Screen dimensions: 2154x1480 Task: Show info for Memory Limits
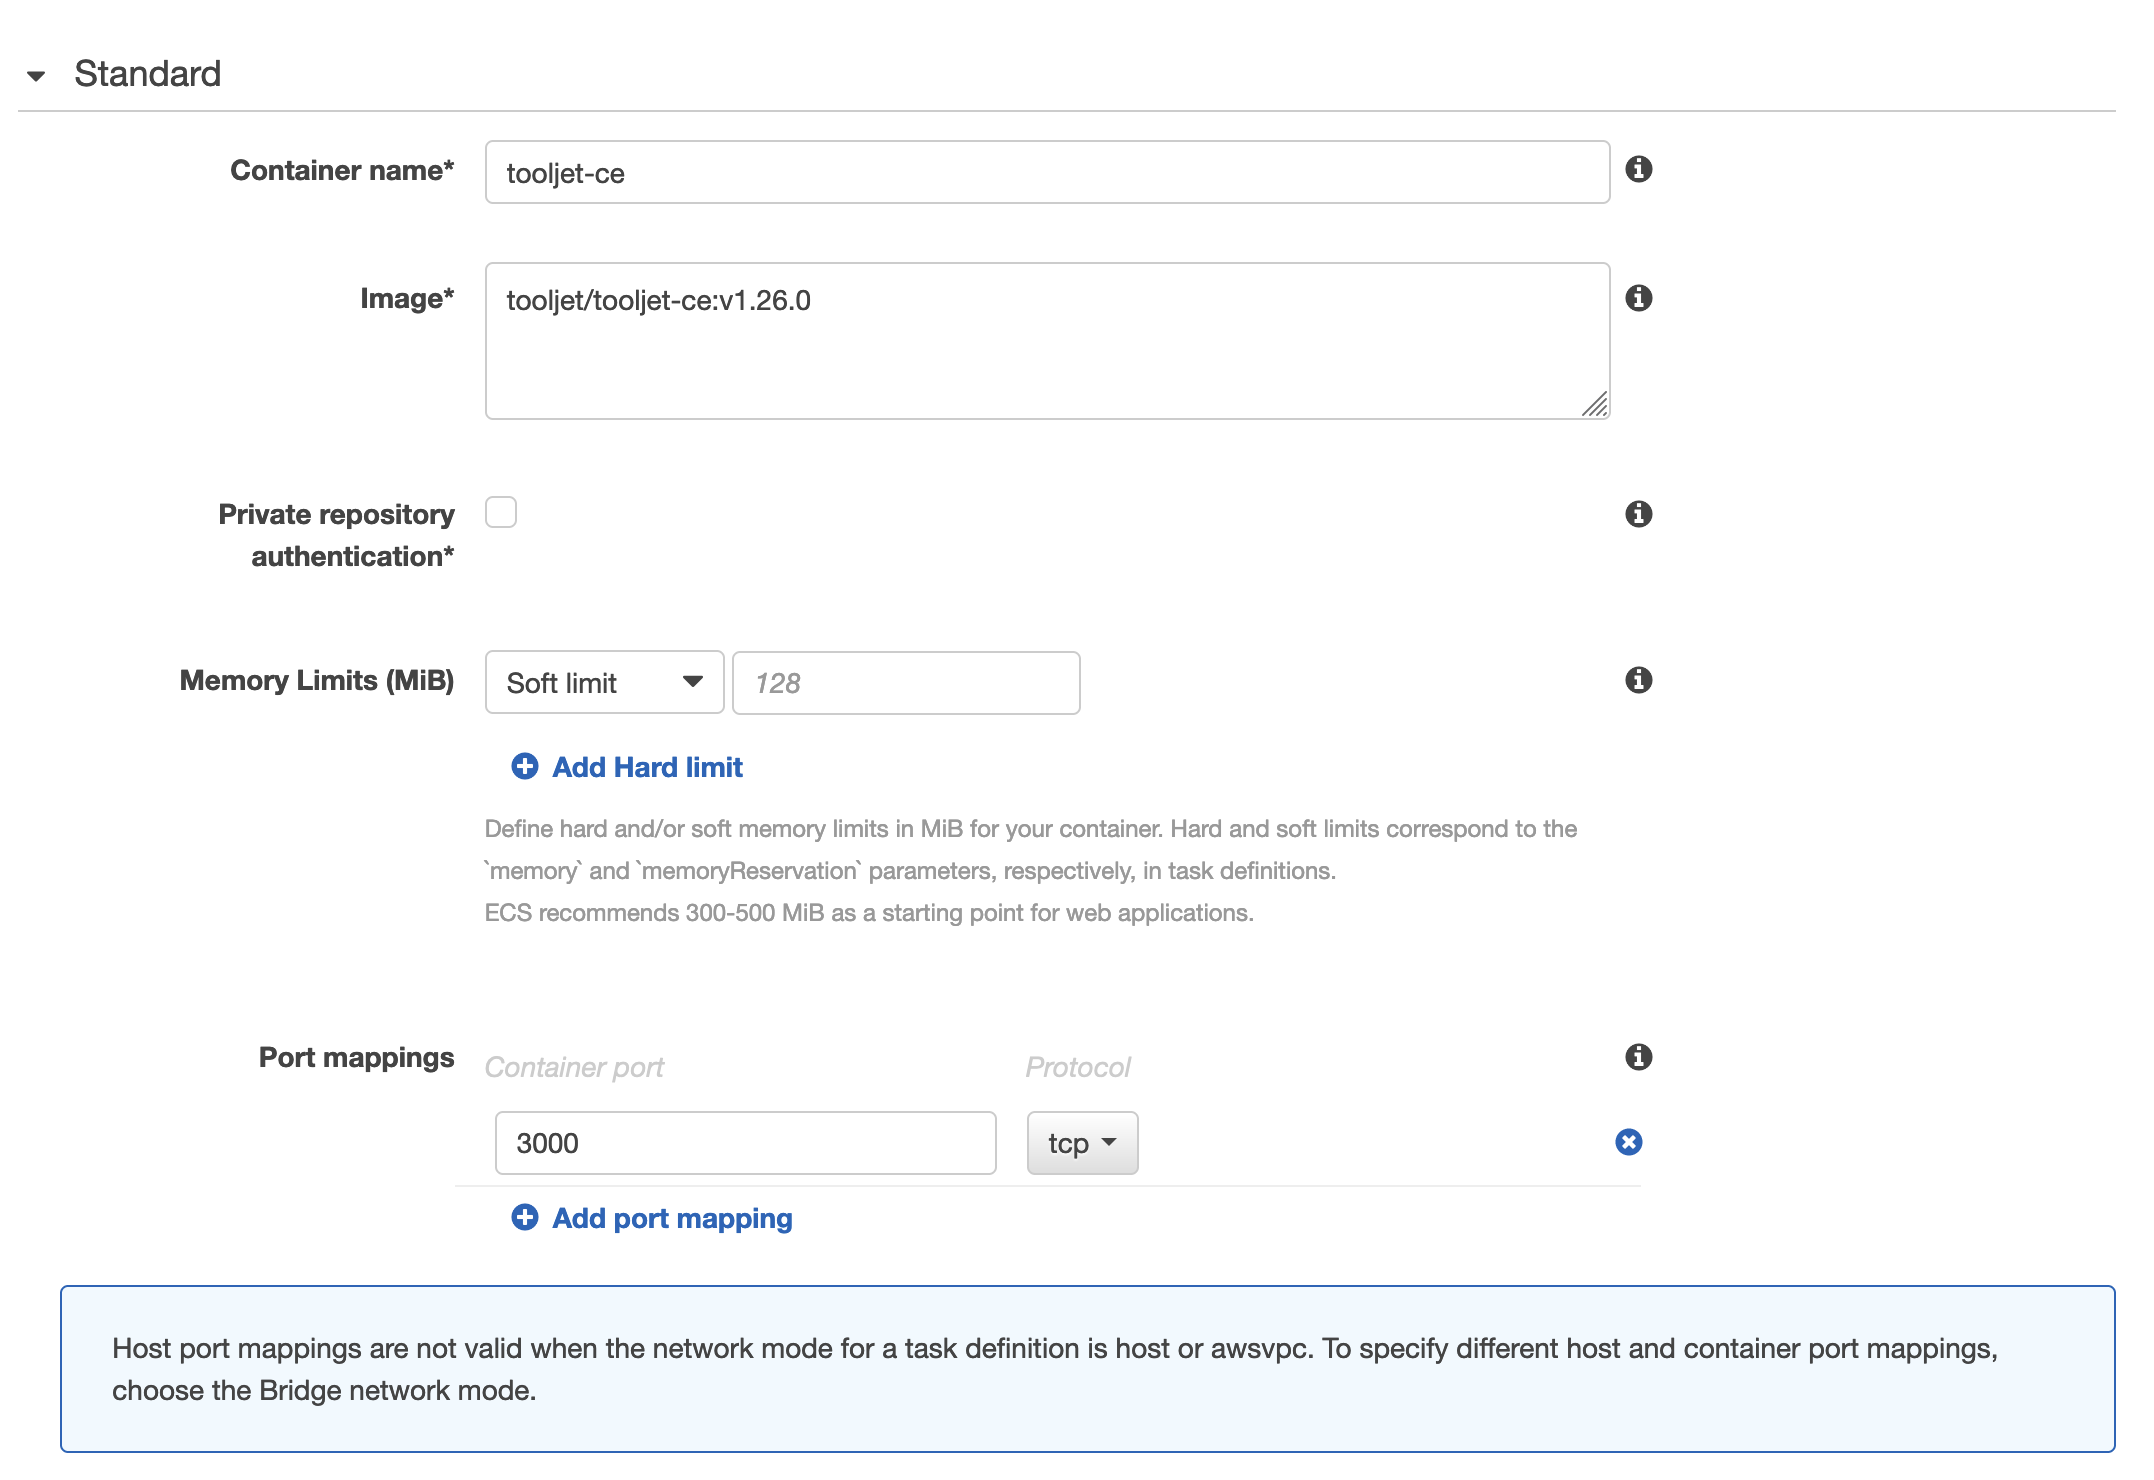pyautogui.click(x=1638, y=680)
